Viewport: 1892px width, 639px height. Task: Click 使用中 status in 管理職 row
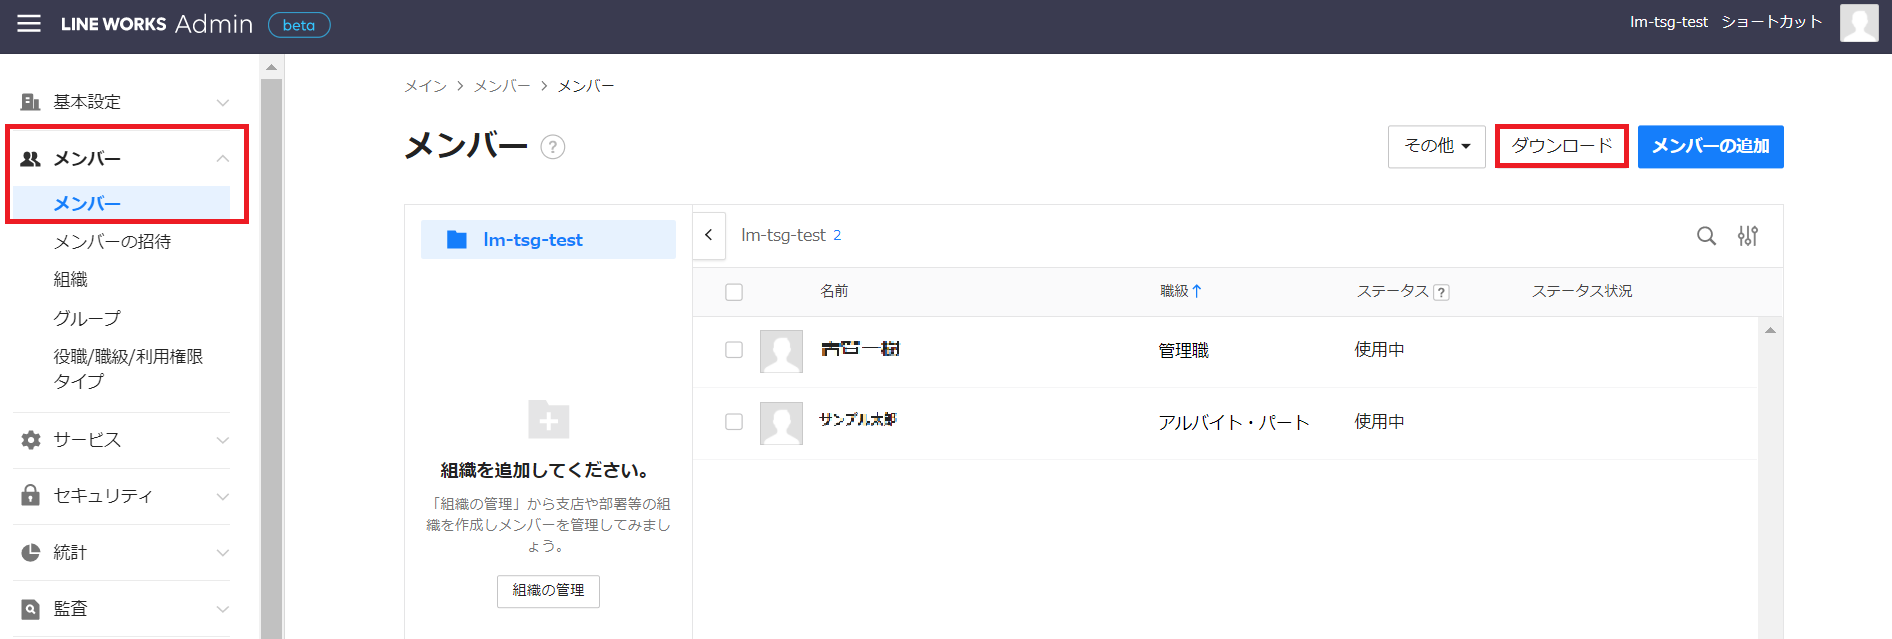coord(1379,350)
